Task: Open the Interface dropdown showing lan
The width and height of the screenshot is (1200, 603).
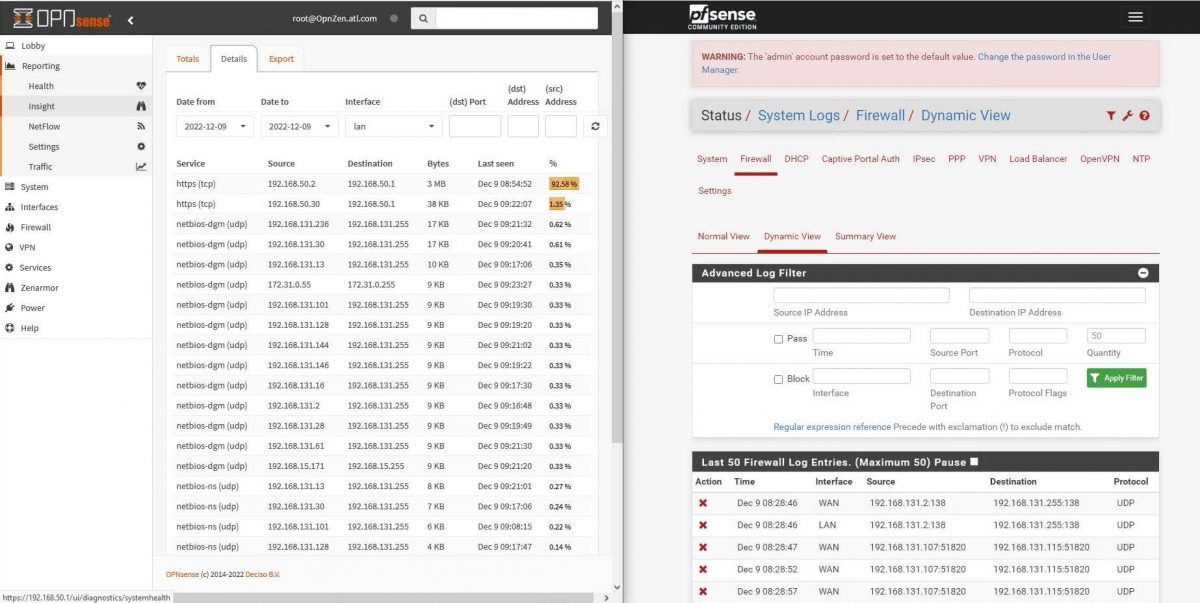Action: pyautogui.click(x=393, y=126)
